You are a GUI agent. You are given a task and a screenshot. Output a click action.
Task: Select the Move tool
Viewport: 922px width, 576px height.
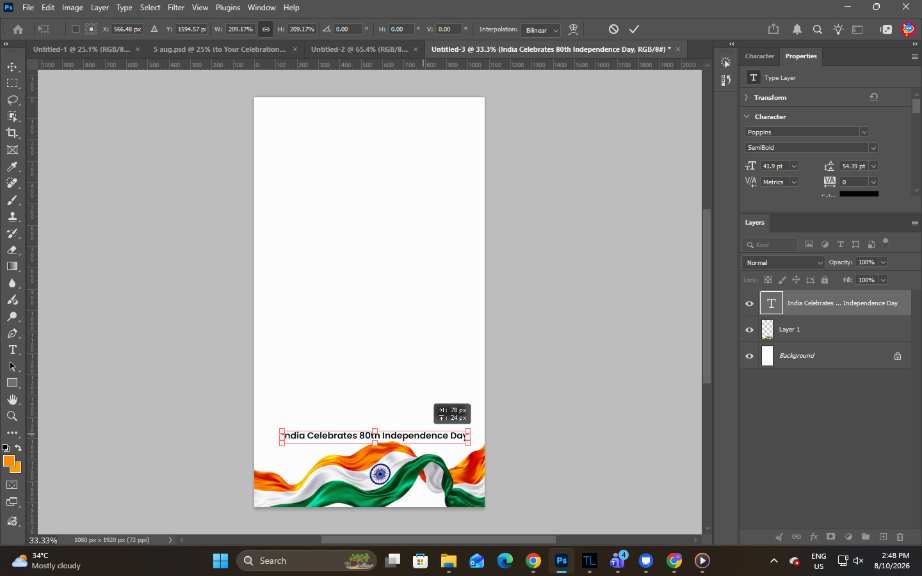coord(12,67)
